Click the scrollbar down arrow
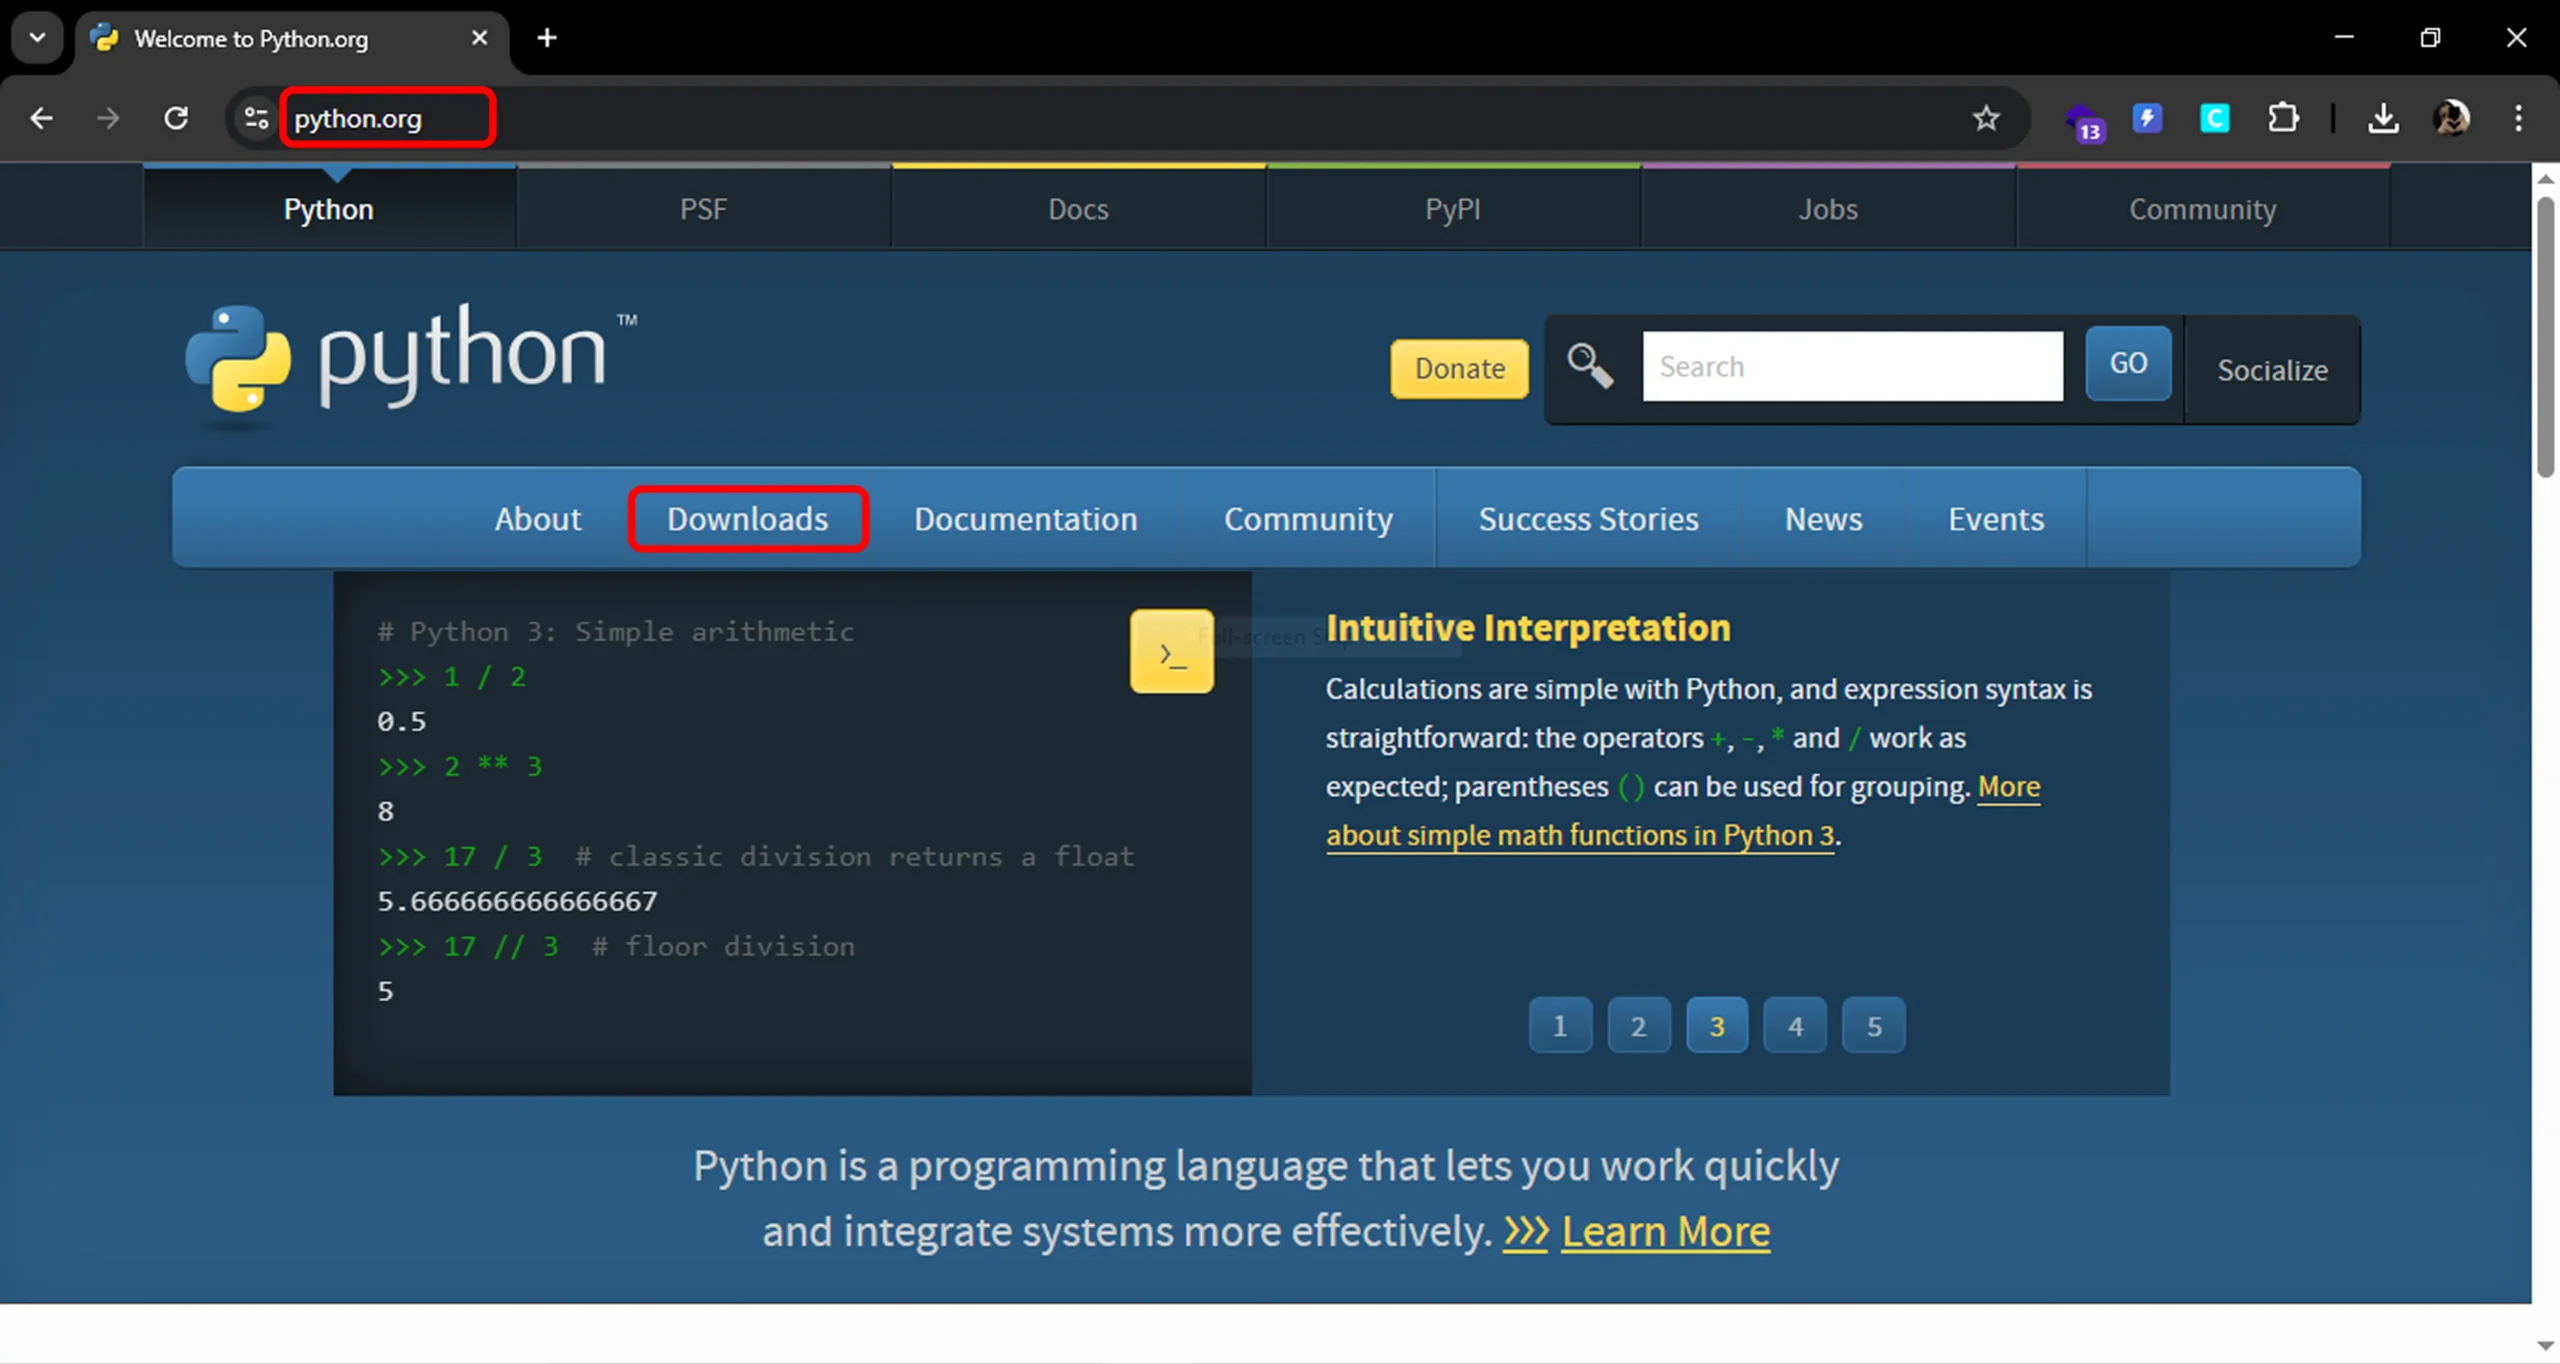Screen dimensions: 2560x1364 click(2546, 1346)
